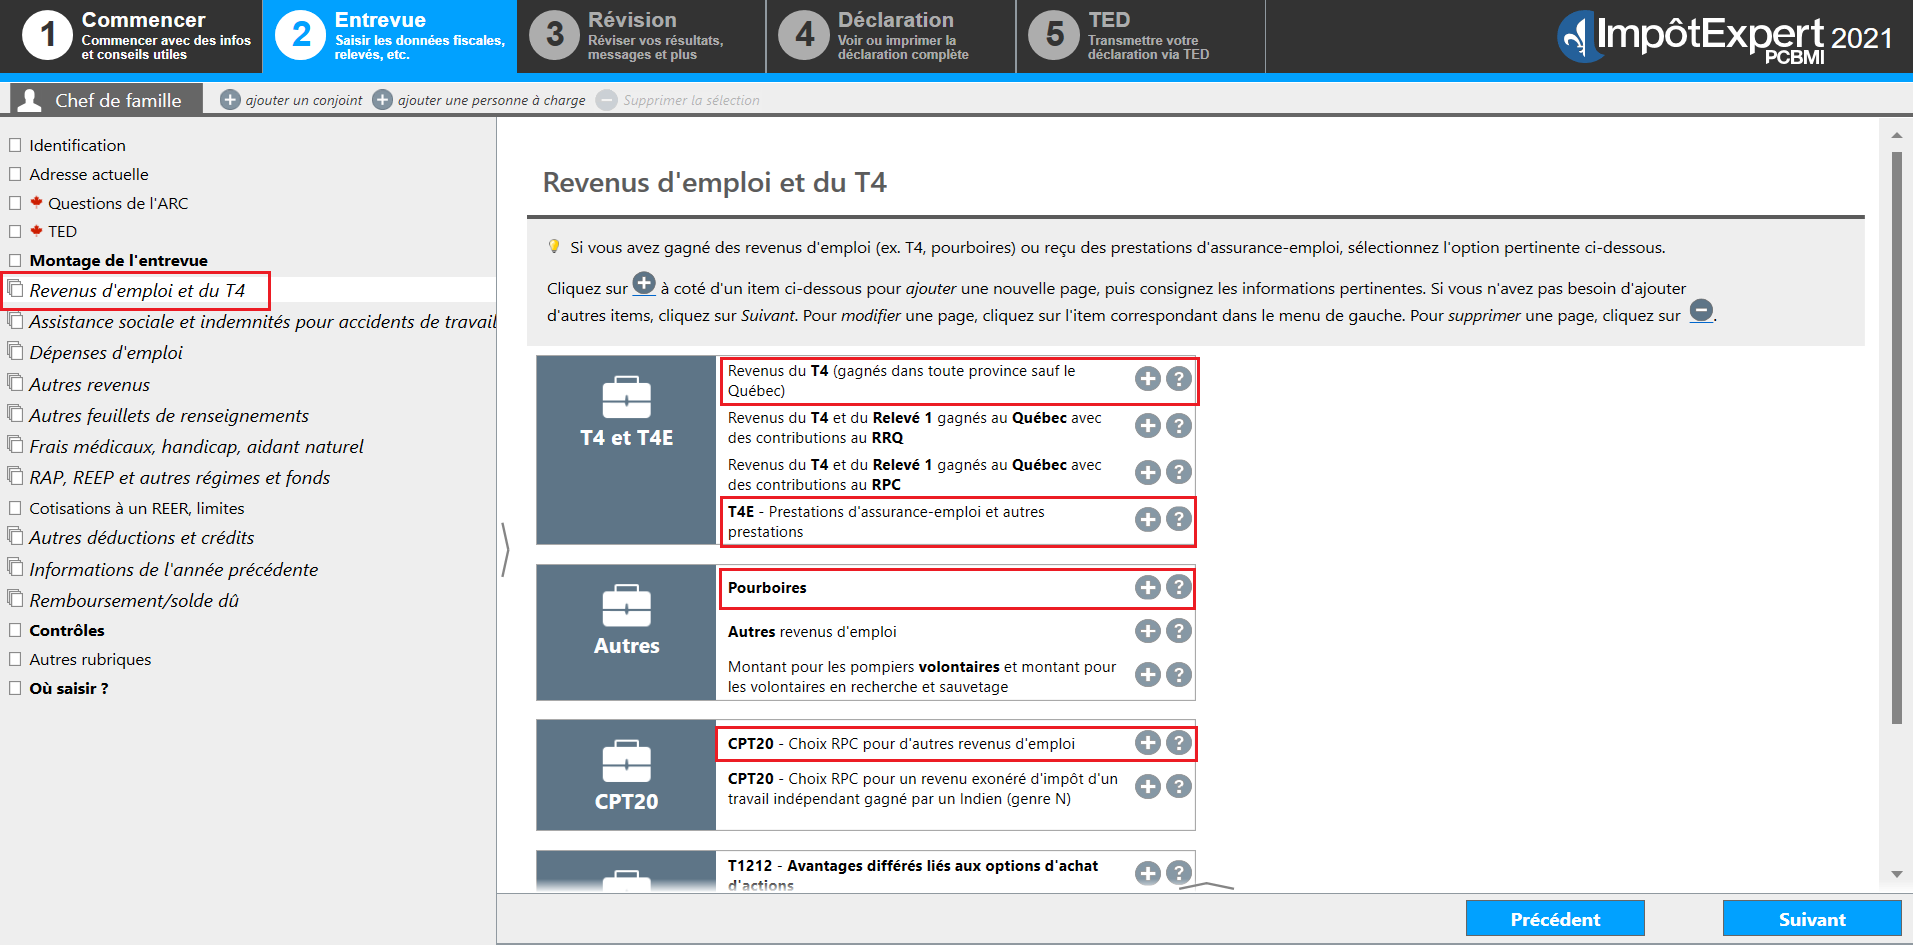Open help for Pourboires

pyautogui.click(x=1179, y=587)
